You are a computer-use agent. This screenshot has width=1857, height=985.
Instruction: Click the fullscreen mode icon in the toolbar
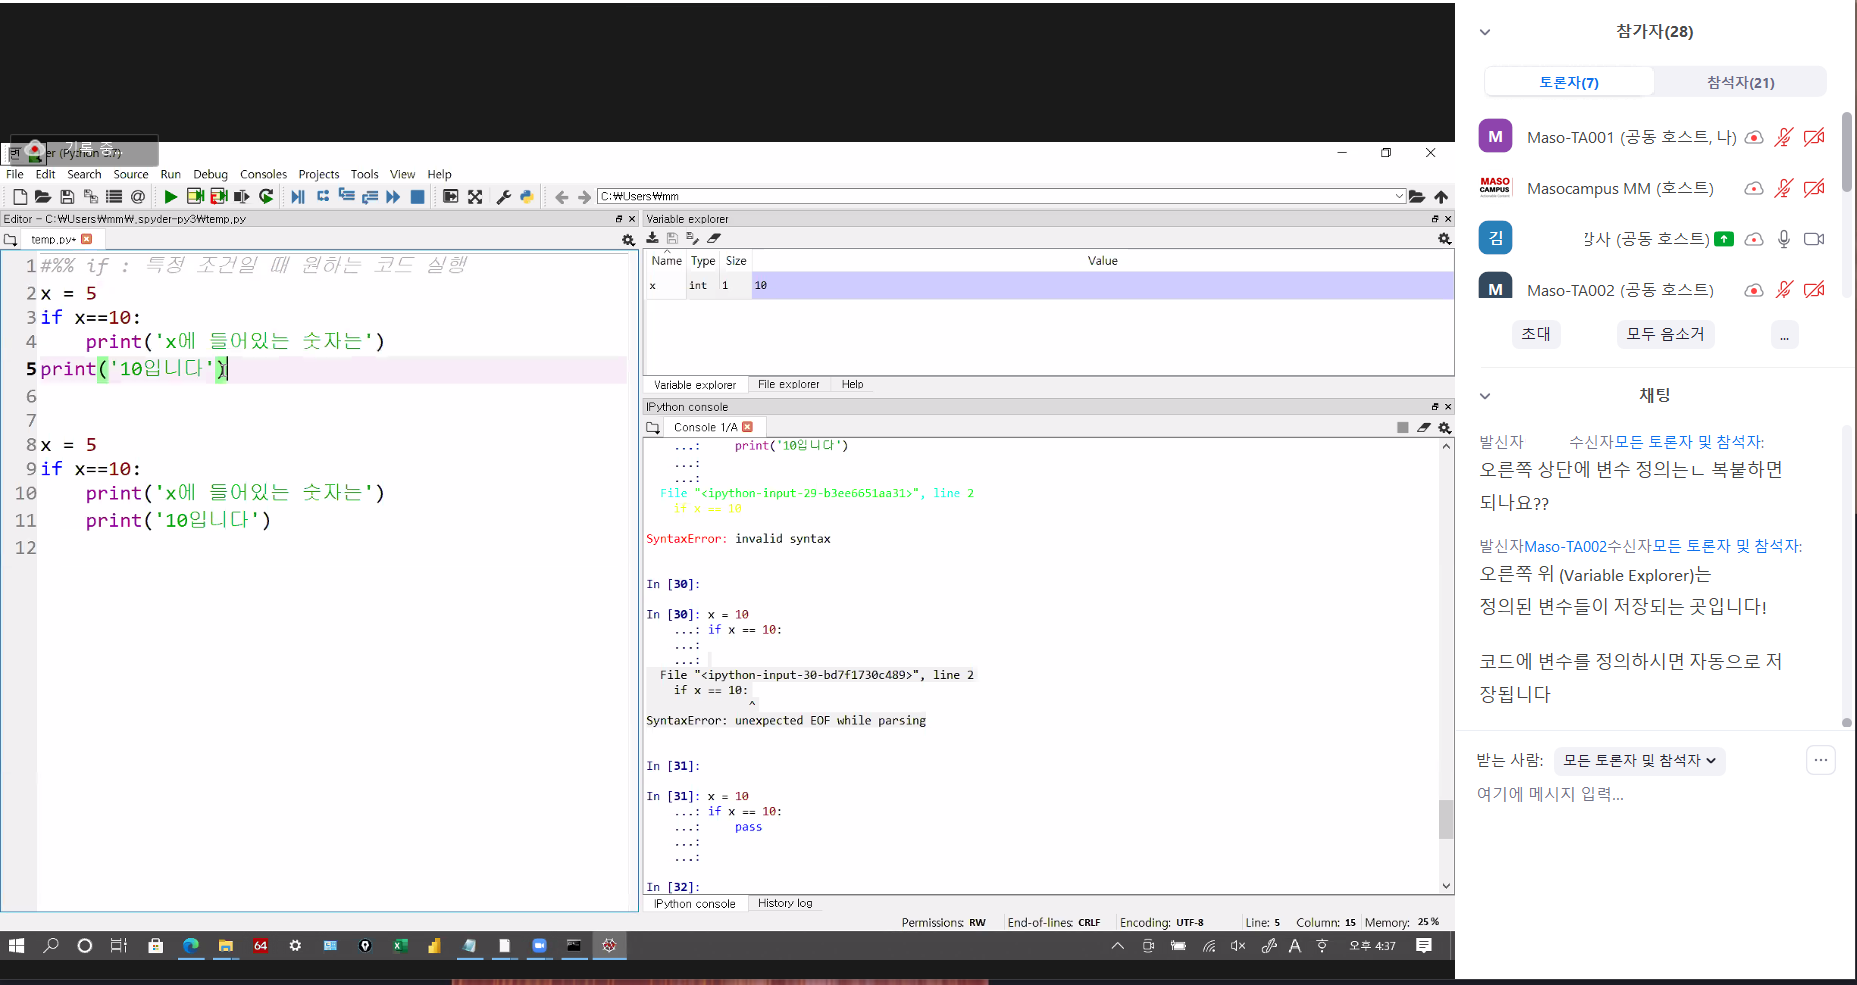[475, 197]
